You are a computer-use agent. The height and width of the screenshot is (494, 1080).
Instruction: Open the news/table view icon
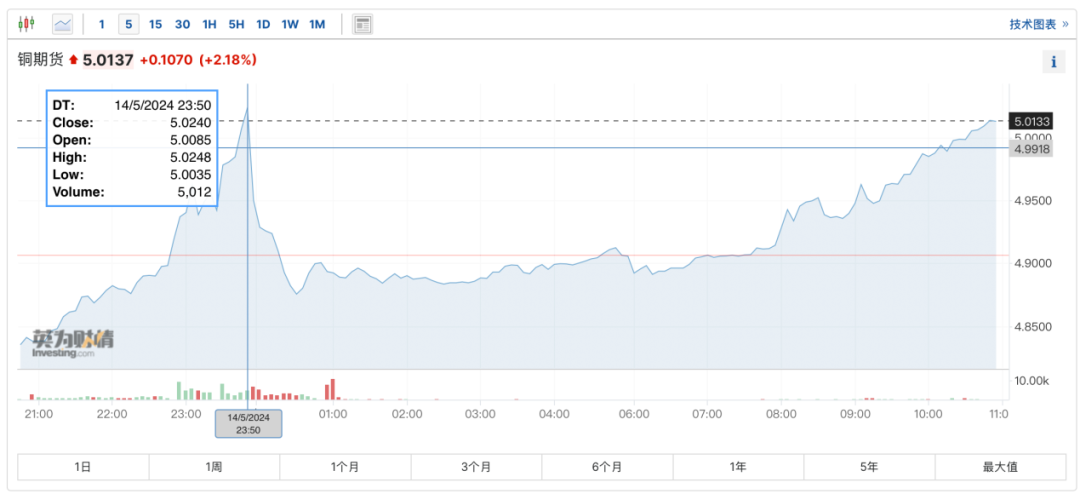(362, 25)
